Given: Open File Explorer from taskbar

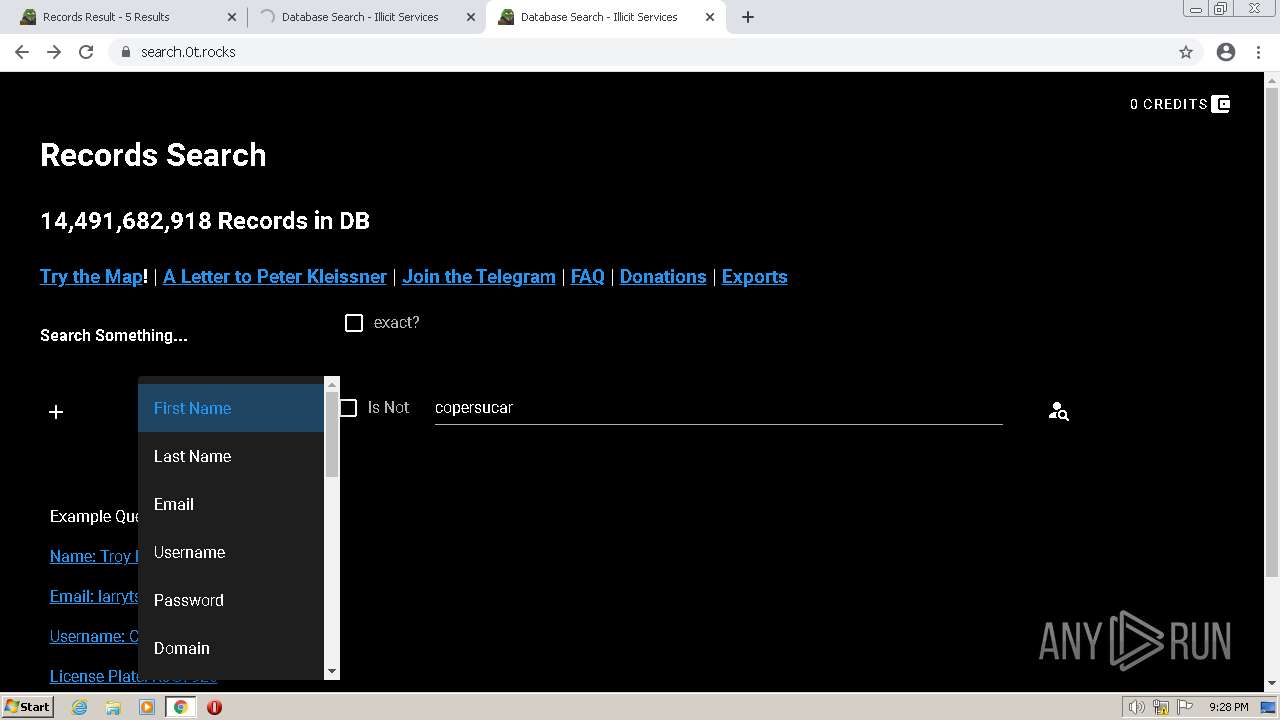Looking at the screenshot, I should [x=113, y=707].
